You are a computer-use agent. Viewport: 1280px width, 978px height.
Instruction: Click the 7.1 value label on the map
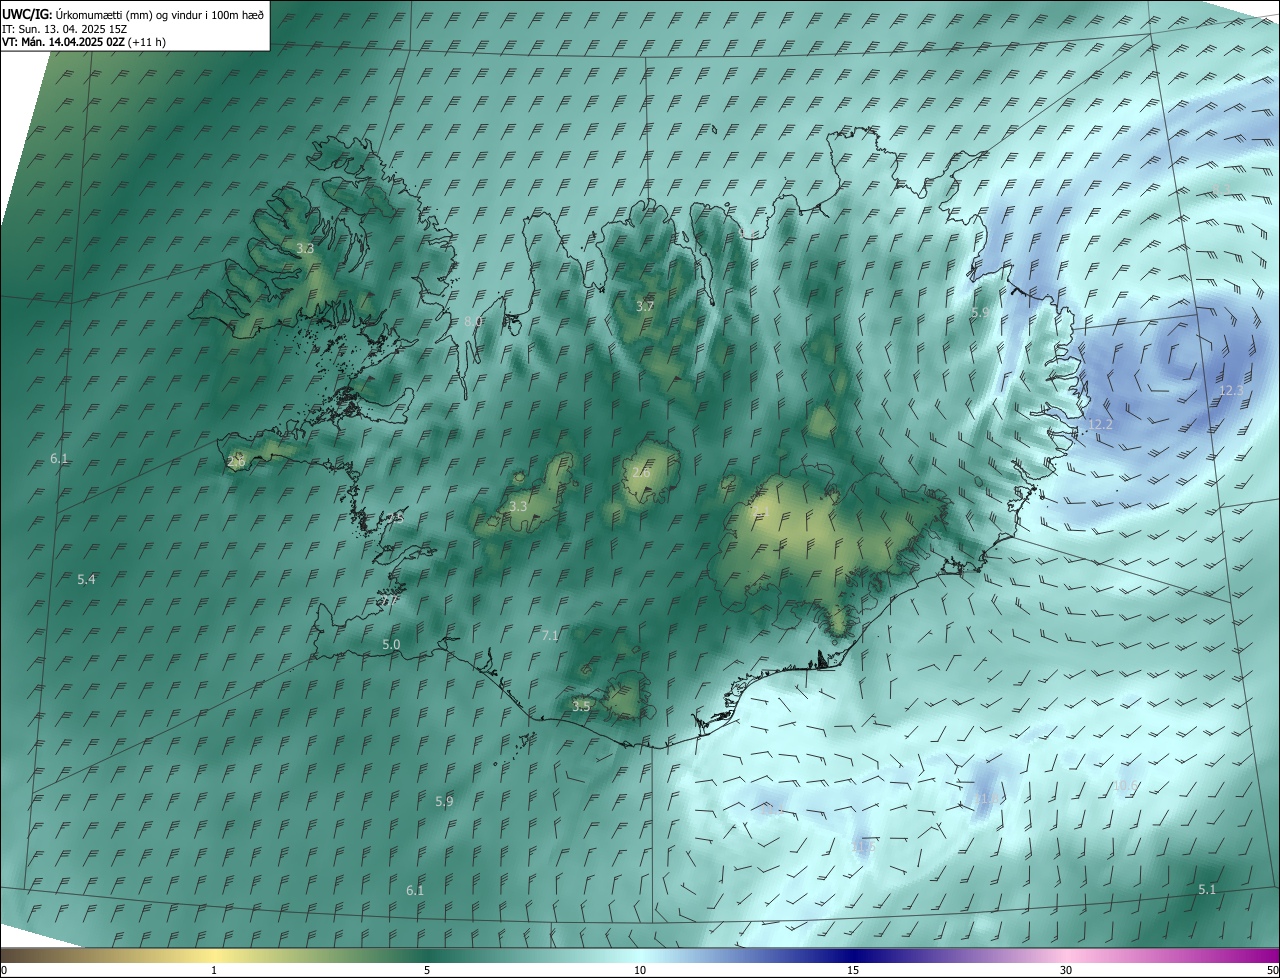click(550, 635)
